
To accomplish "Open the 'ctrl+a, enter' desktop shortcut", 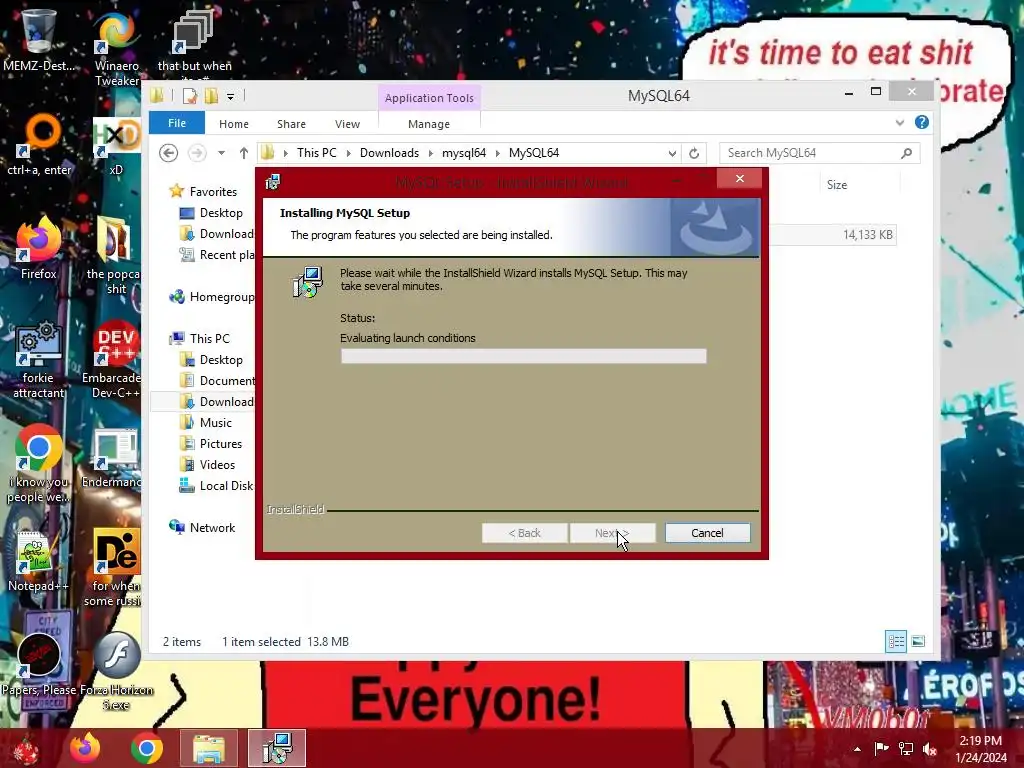I will click(x=39, y=145).
